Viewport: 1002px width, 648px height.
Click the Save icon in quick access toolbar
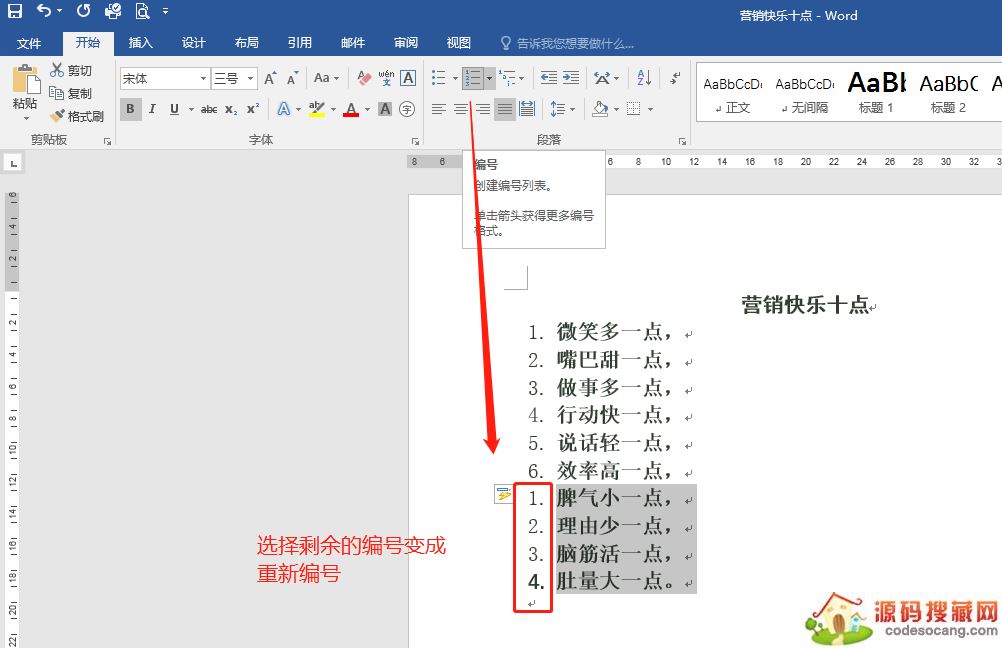[x=15, y=12]
